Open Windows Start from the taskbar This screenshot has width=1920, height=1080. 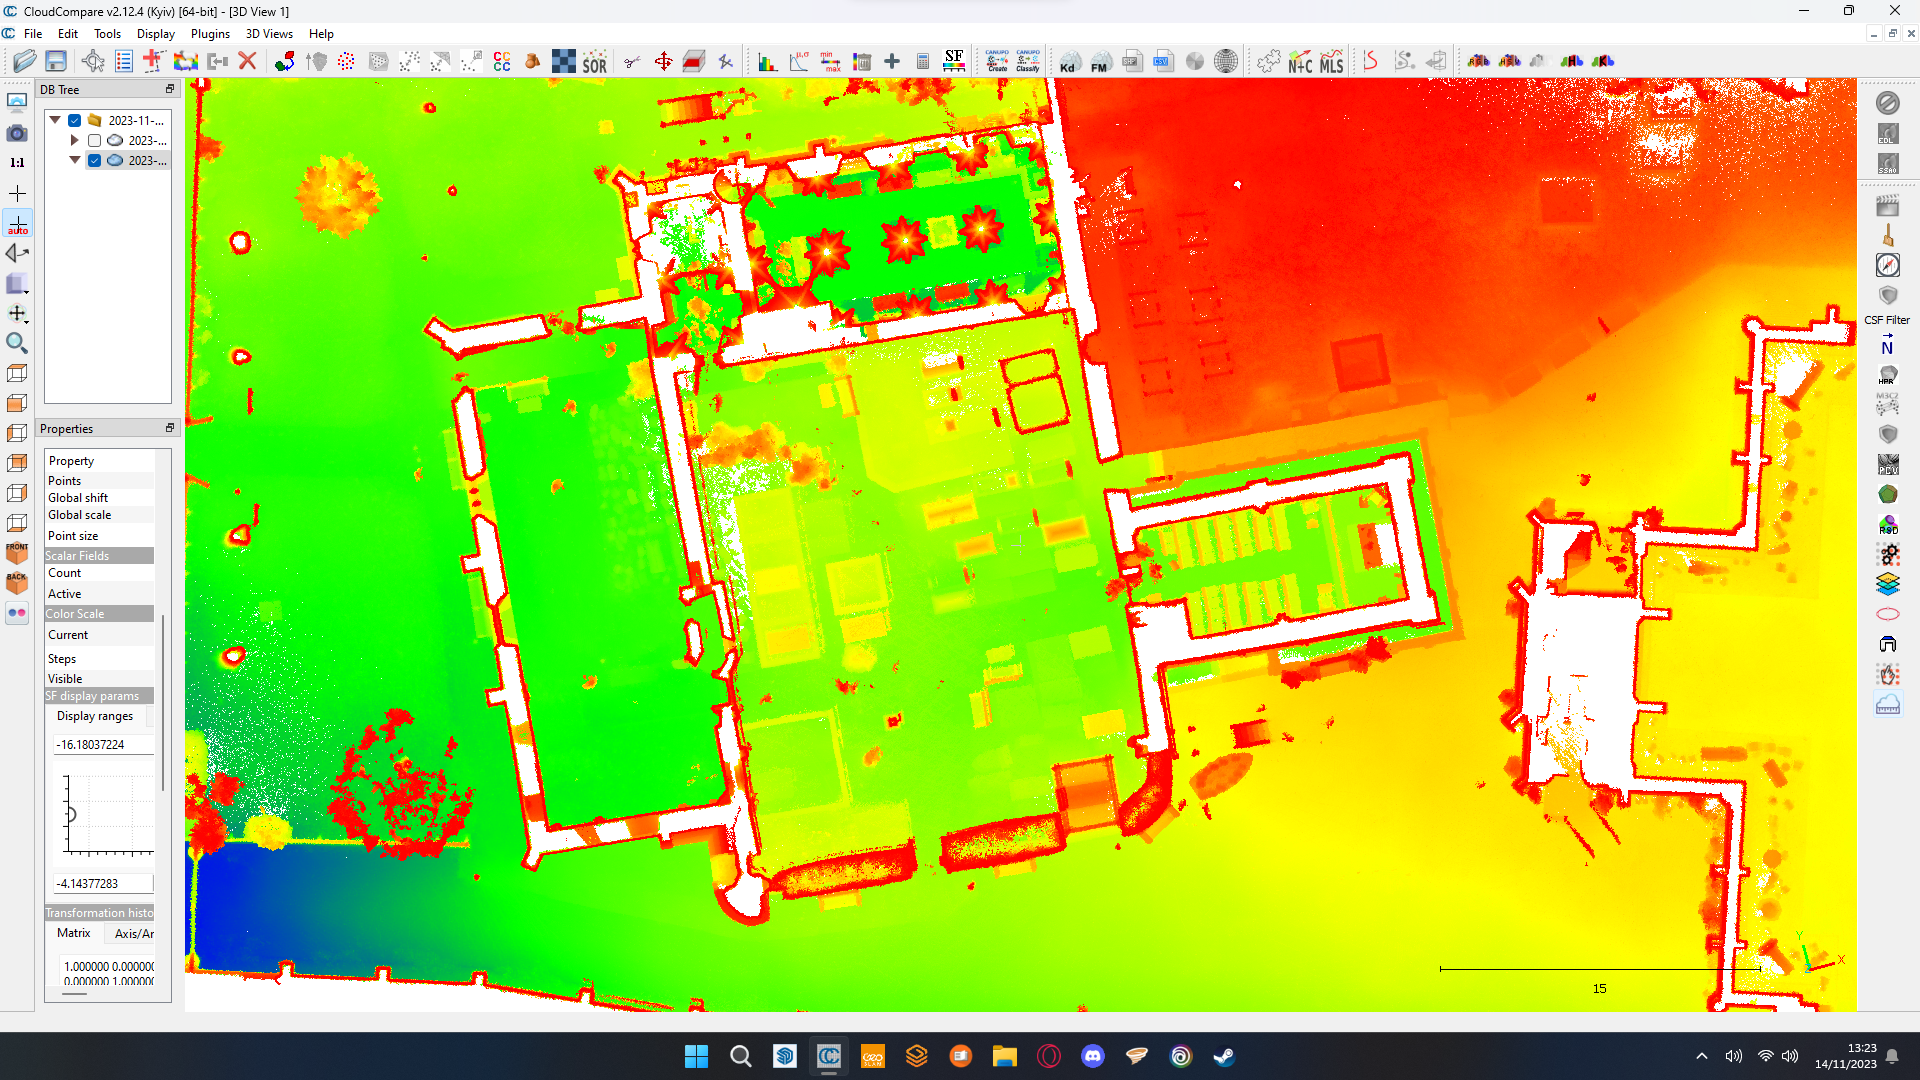[696, 1056]
